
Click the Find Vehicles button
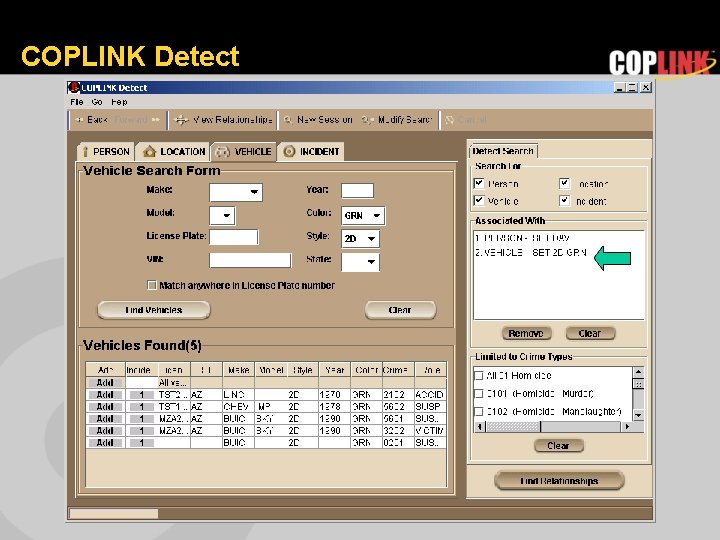(x=154, y=310)
